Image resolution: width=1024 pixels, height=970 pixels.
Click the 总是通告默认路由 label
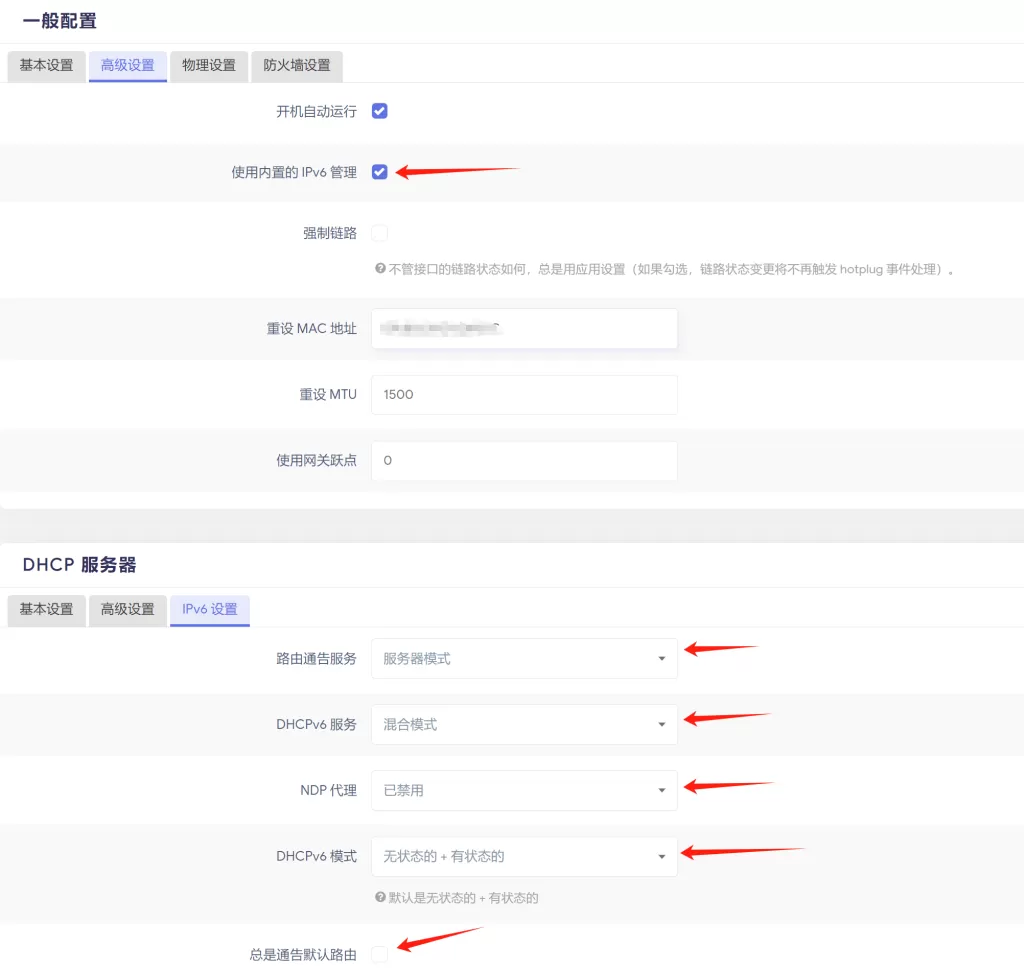point(303,955)
